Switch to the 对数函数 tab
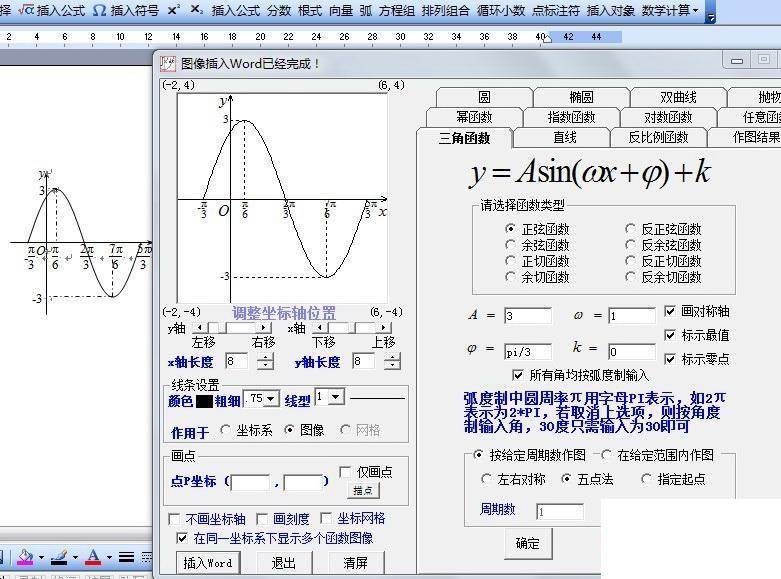 click(668, 117)
